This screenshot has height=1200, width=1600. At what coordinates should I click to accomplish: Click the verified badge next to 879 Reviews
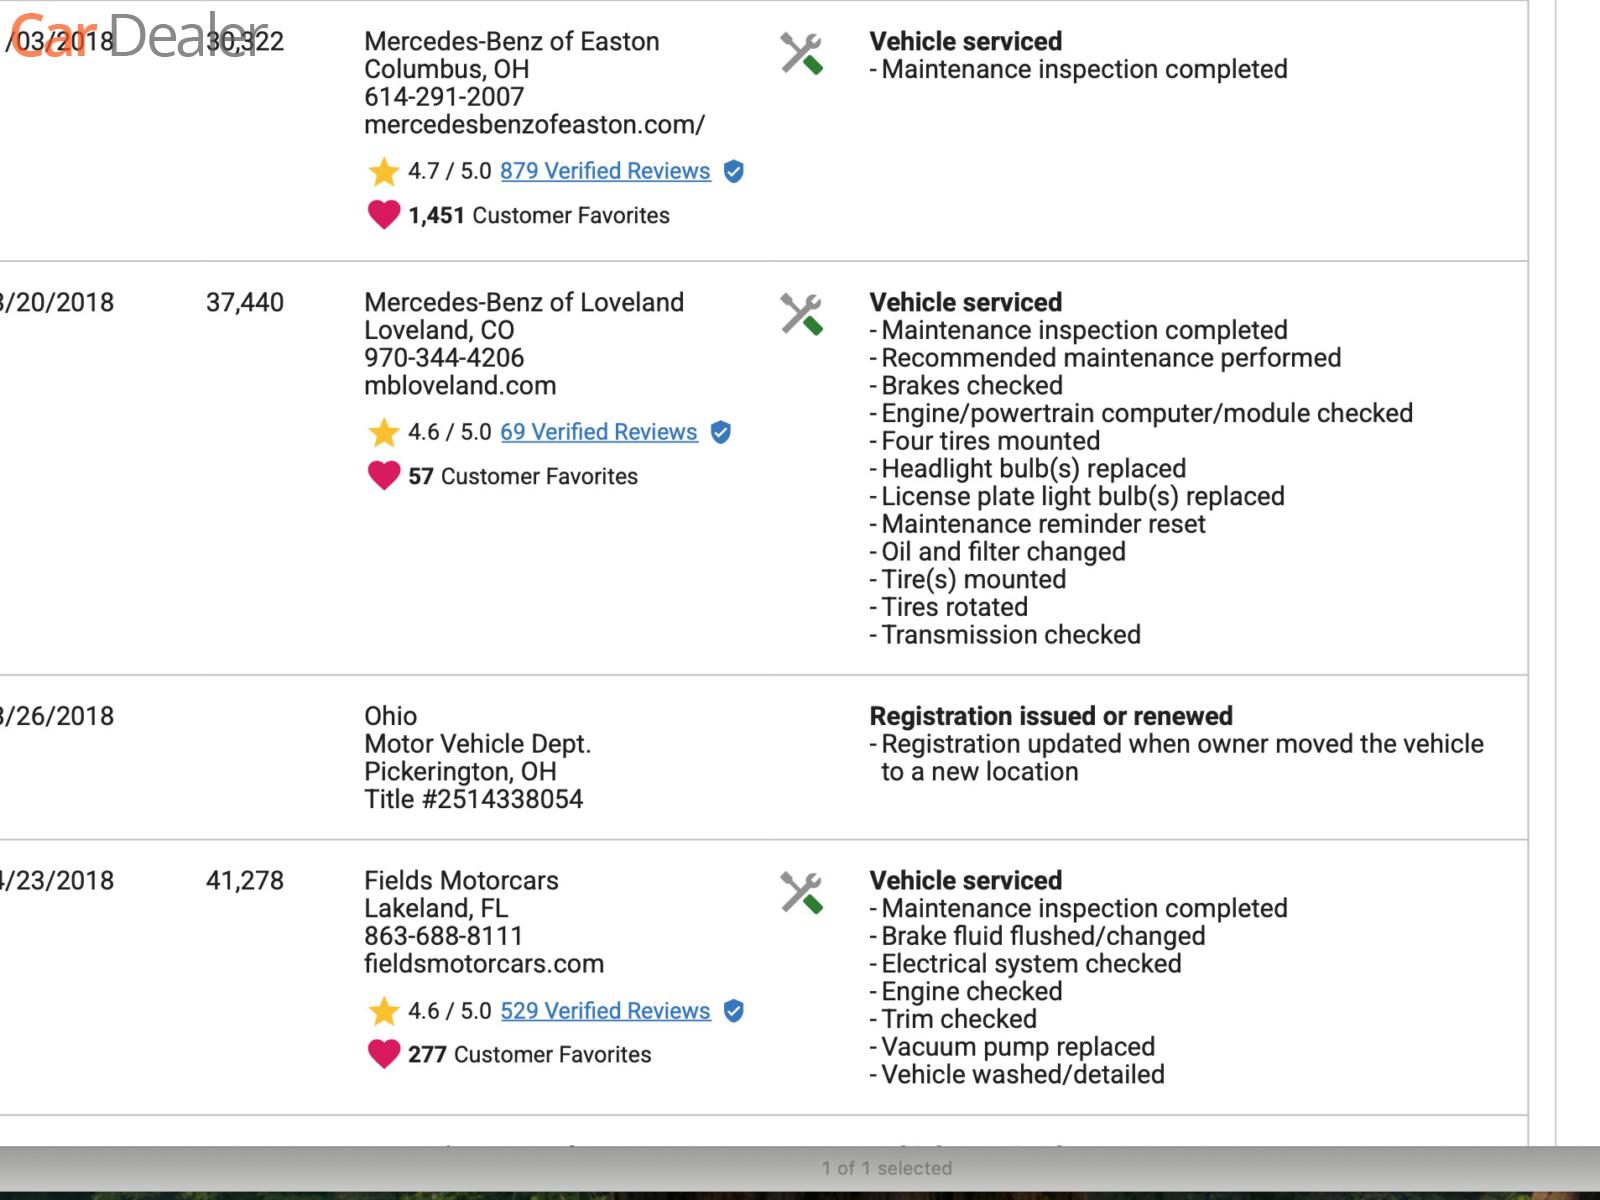click(x=734, y=171)
